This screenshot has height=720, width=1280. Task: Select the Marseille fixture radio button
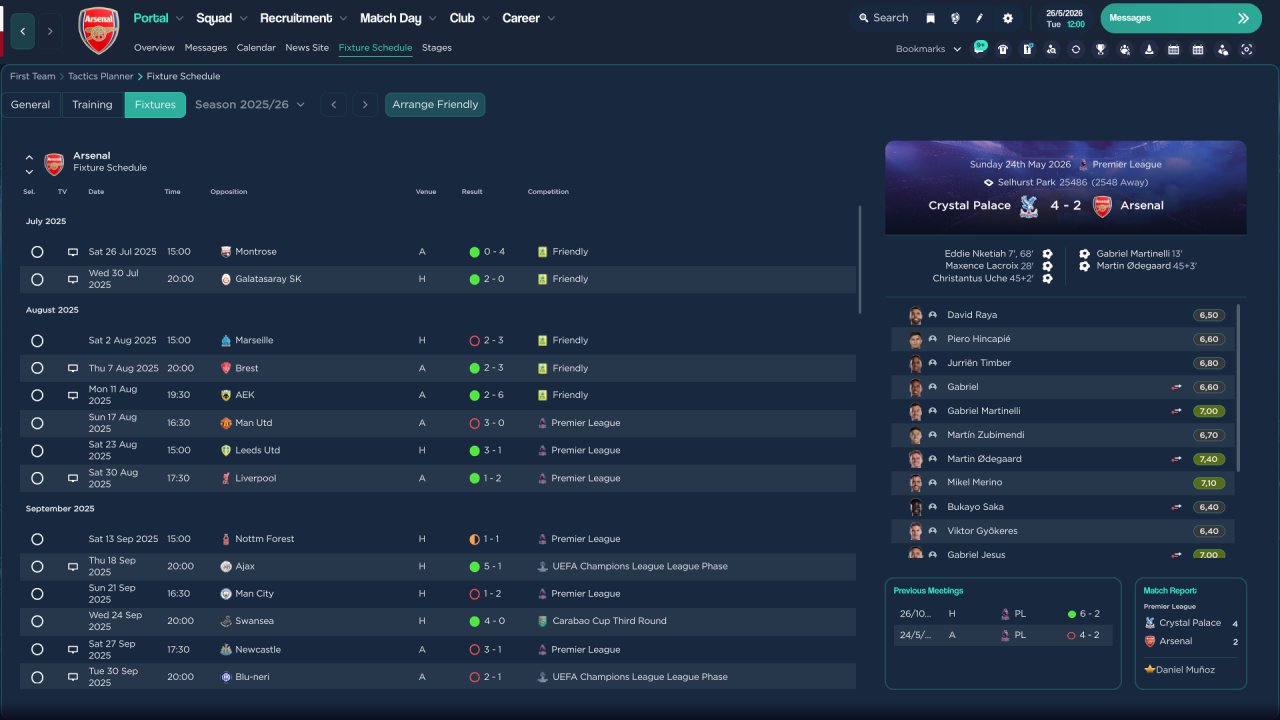click(37, 341)
